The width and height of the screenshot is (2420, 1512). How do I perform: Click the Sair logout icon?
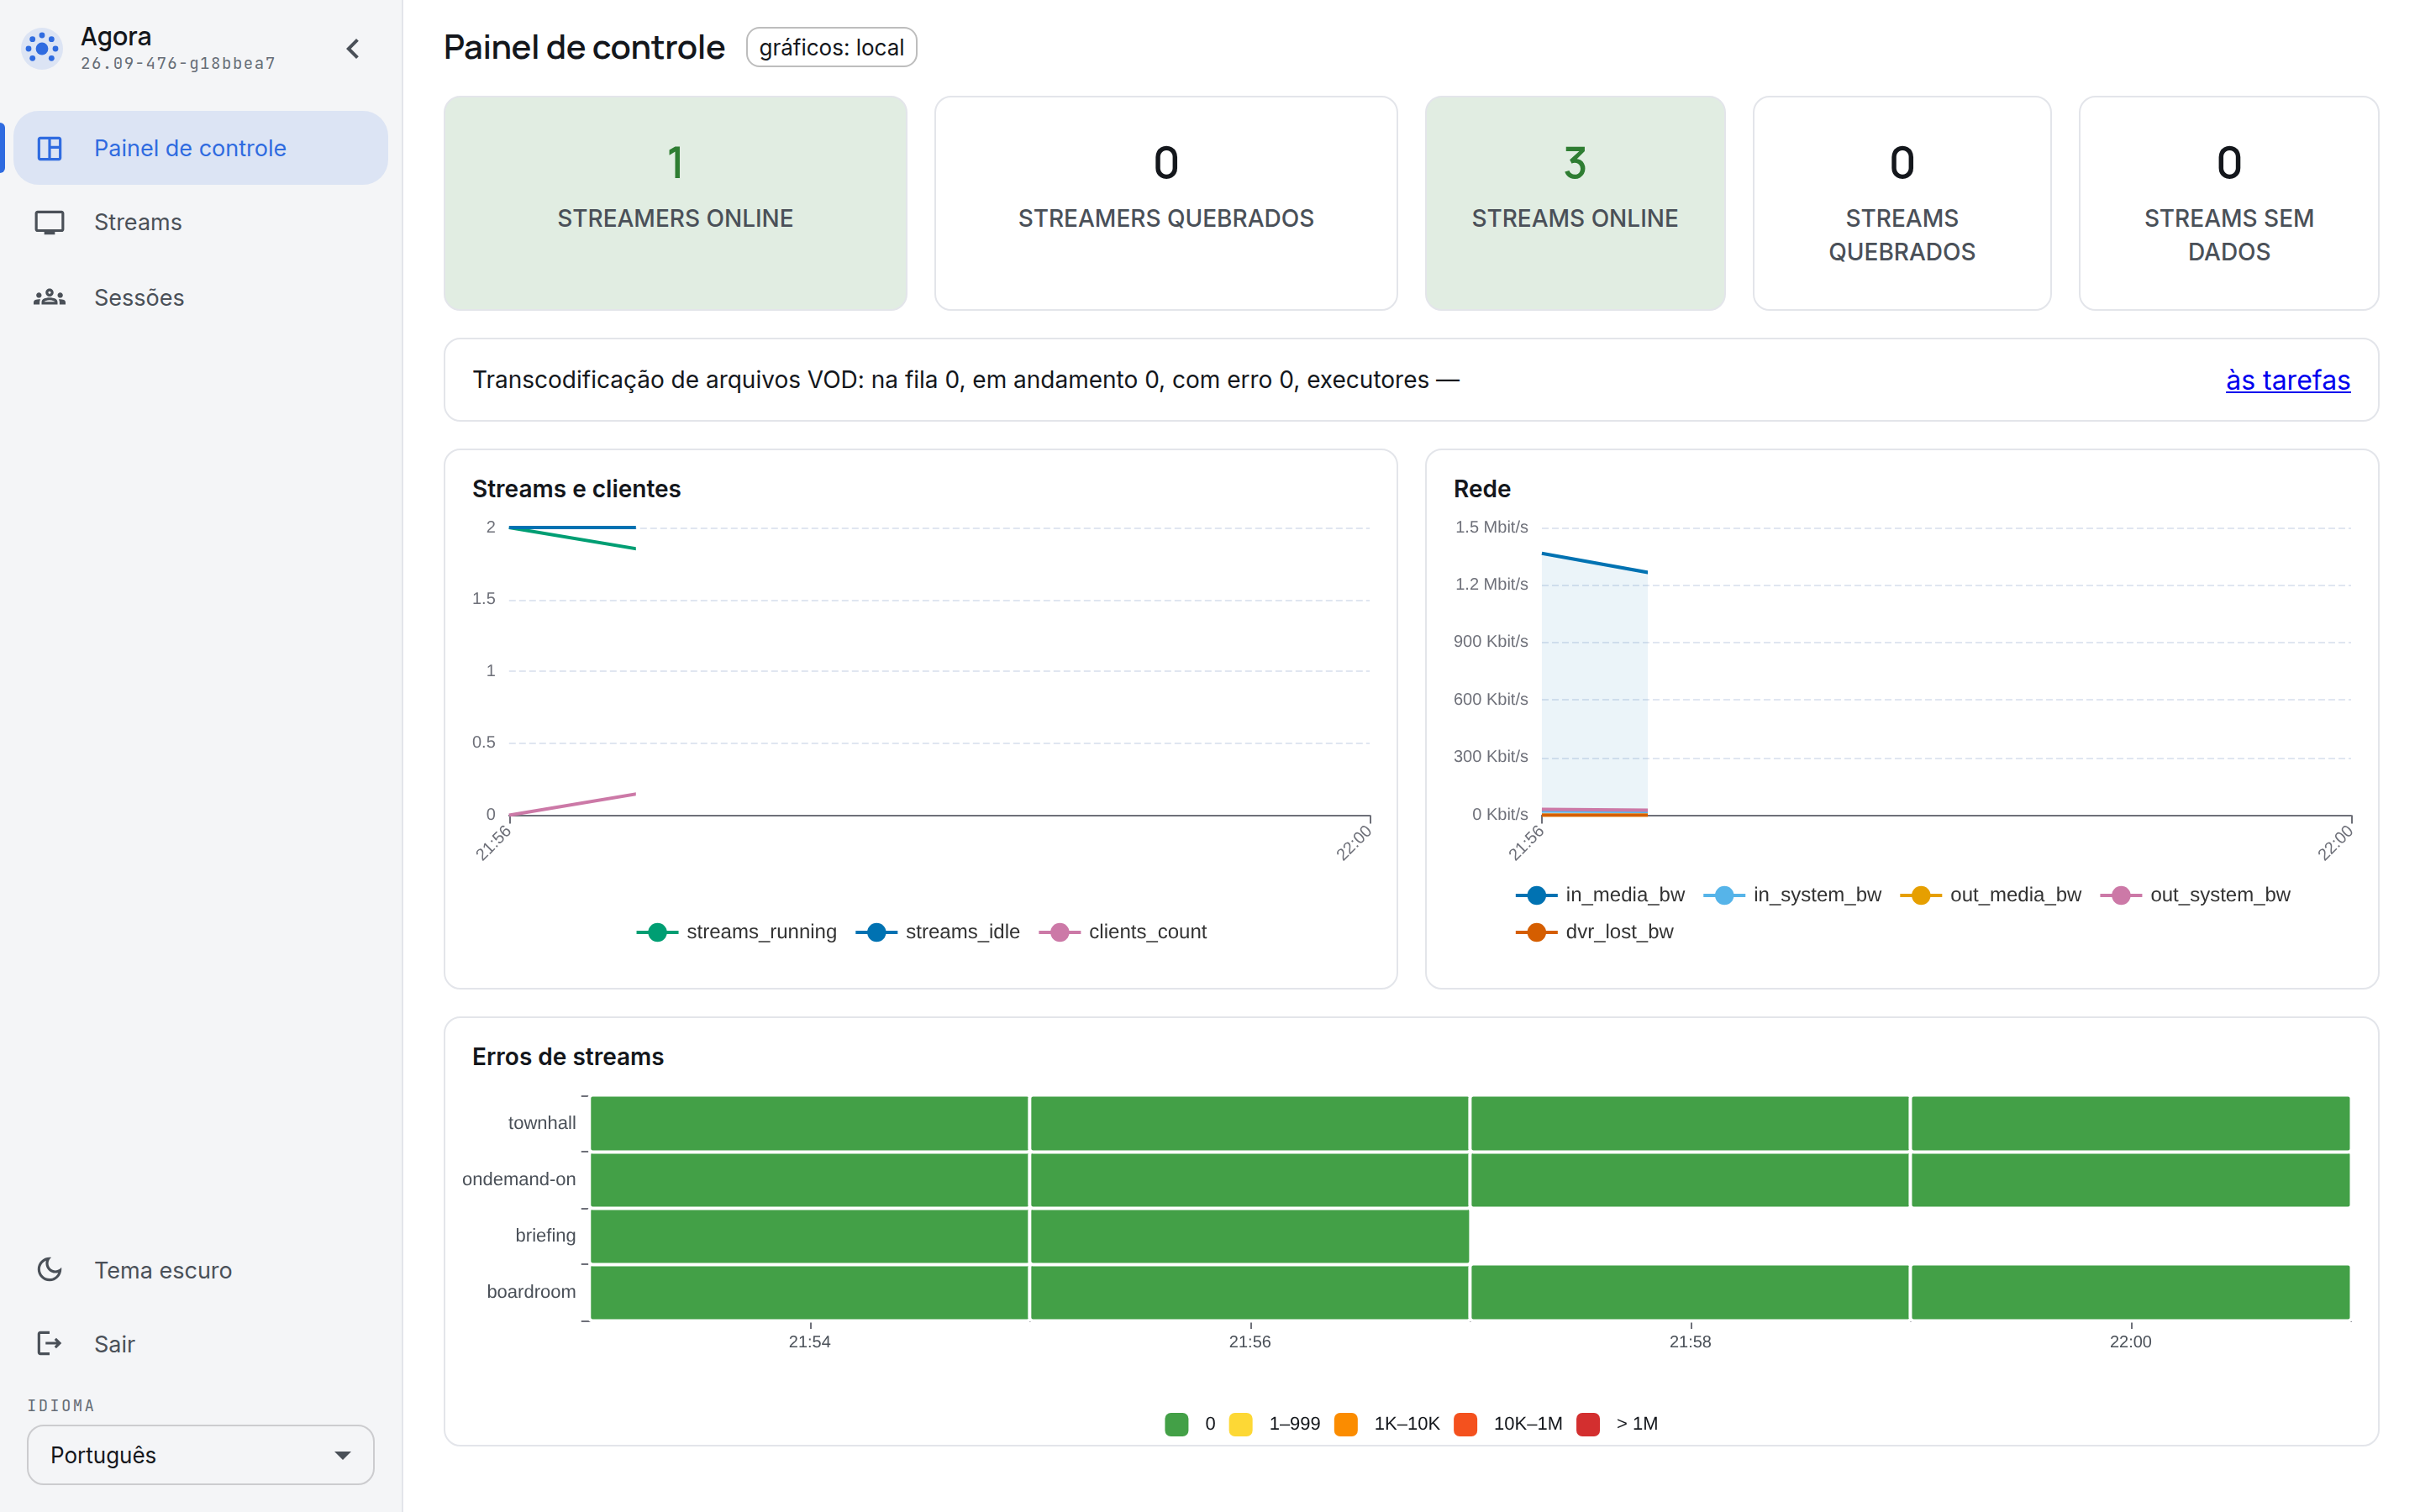(x=49, y=1343)
